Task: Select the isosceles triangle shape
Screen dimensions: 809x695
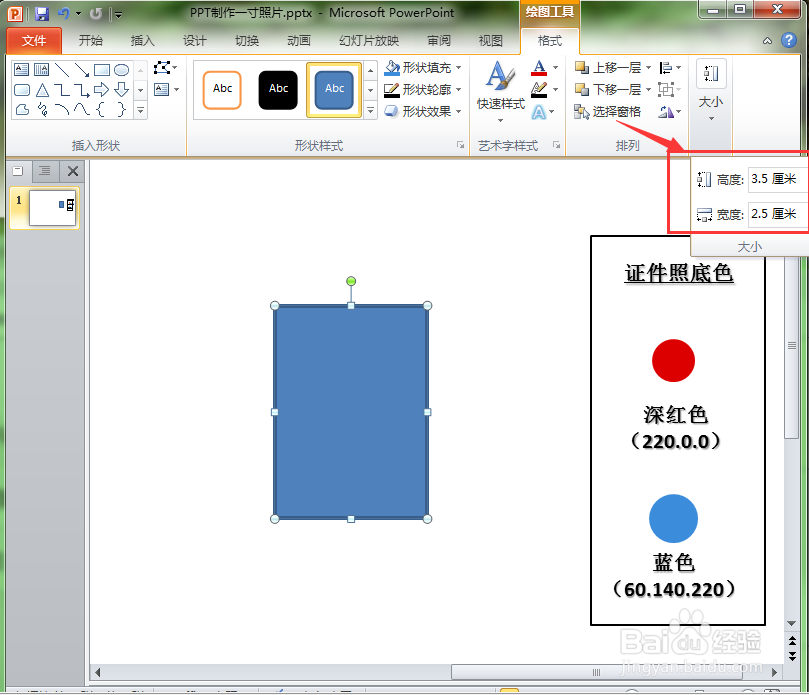Action: click(42, 90)
